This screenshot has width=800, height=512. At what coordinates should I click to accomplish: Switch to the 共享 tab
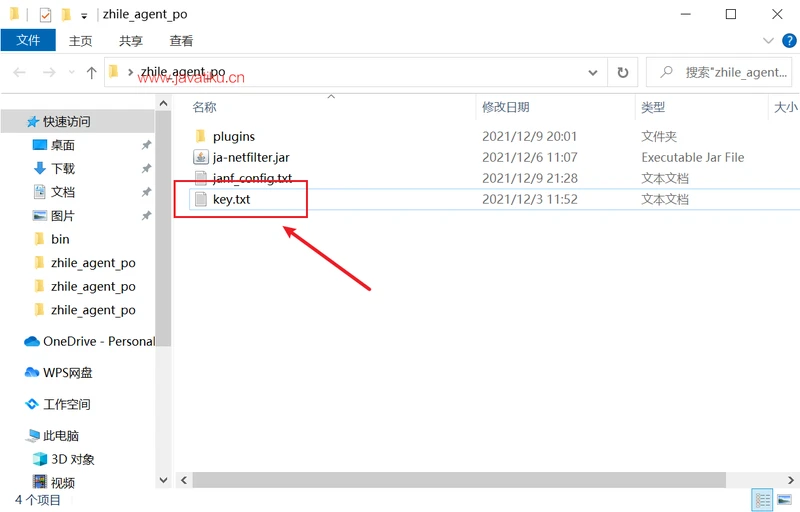(131, 41)
